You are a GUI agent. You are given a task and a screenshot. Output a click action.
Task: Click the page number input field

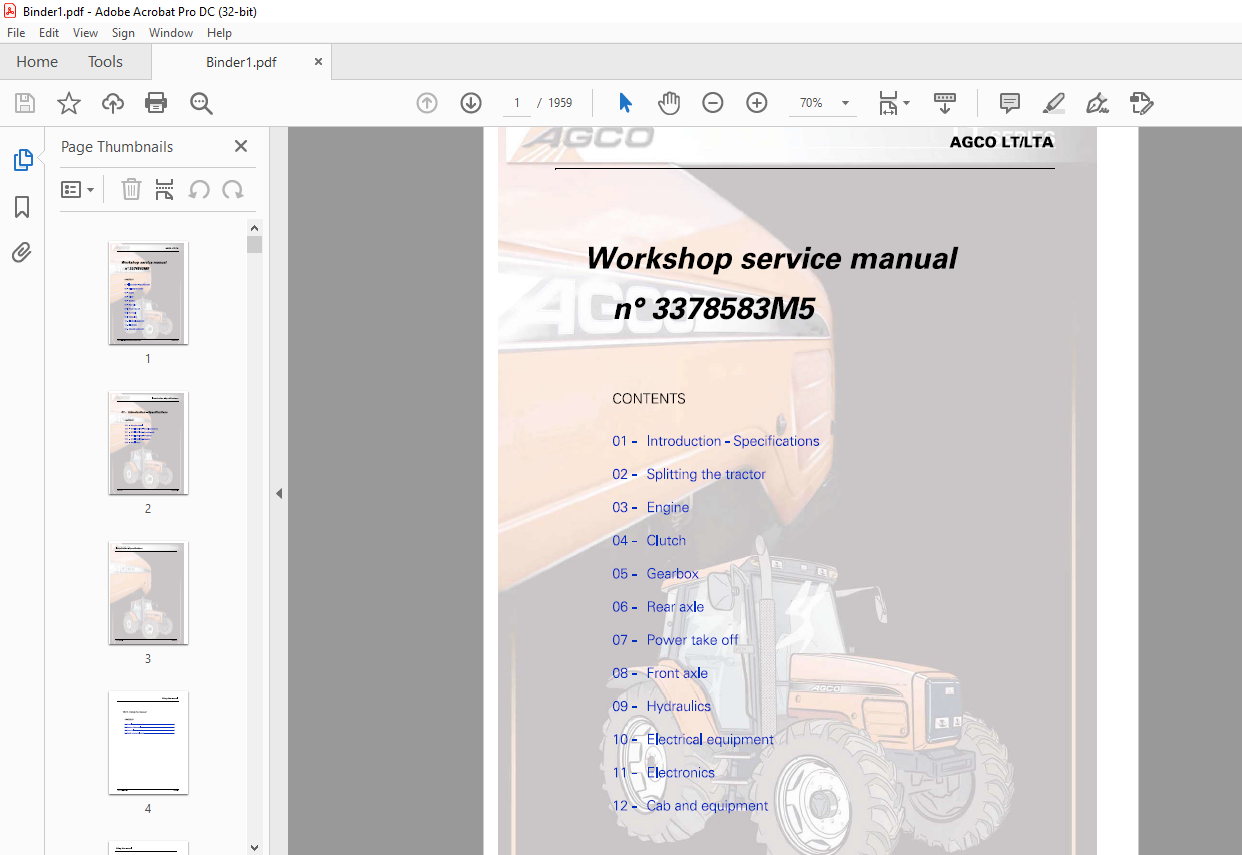pos(517,103)
